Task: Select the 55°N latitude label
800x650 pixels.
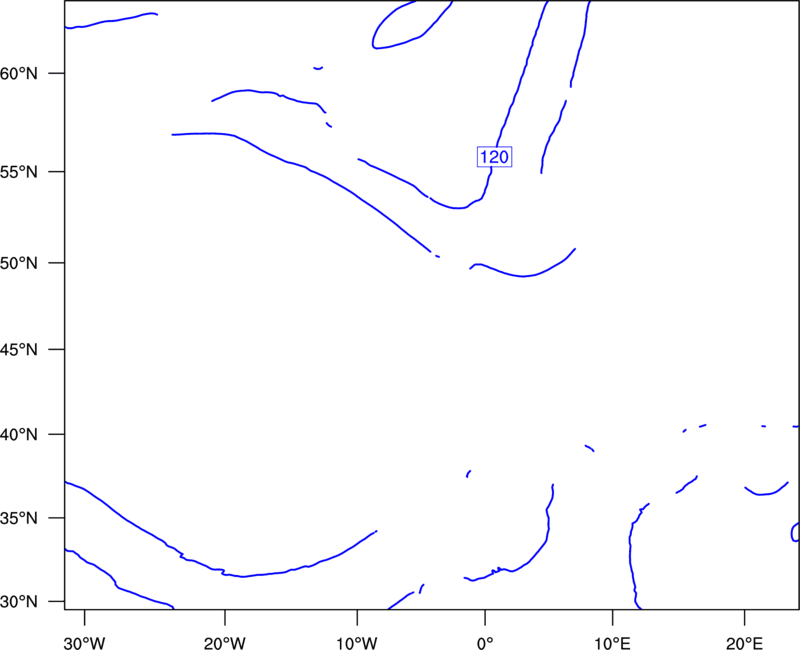Action: (x=19, y=172)
